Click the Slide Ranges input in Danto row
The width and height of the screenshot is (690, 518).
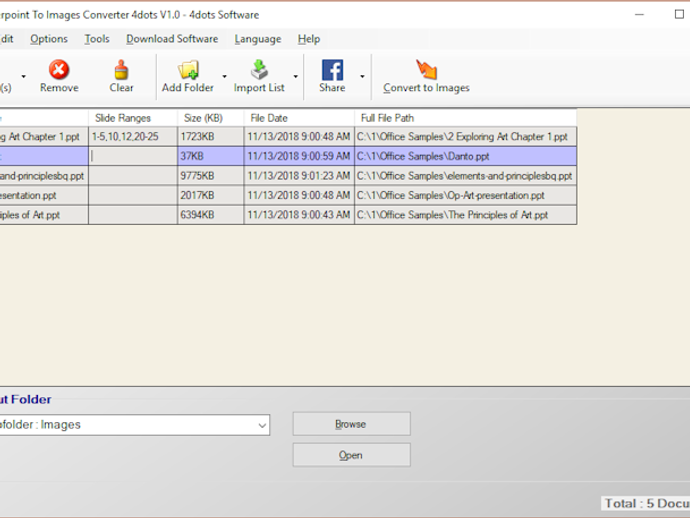click(x=133, y=156)
